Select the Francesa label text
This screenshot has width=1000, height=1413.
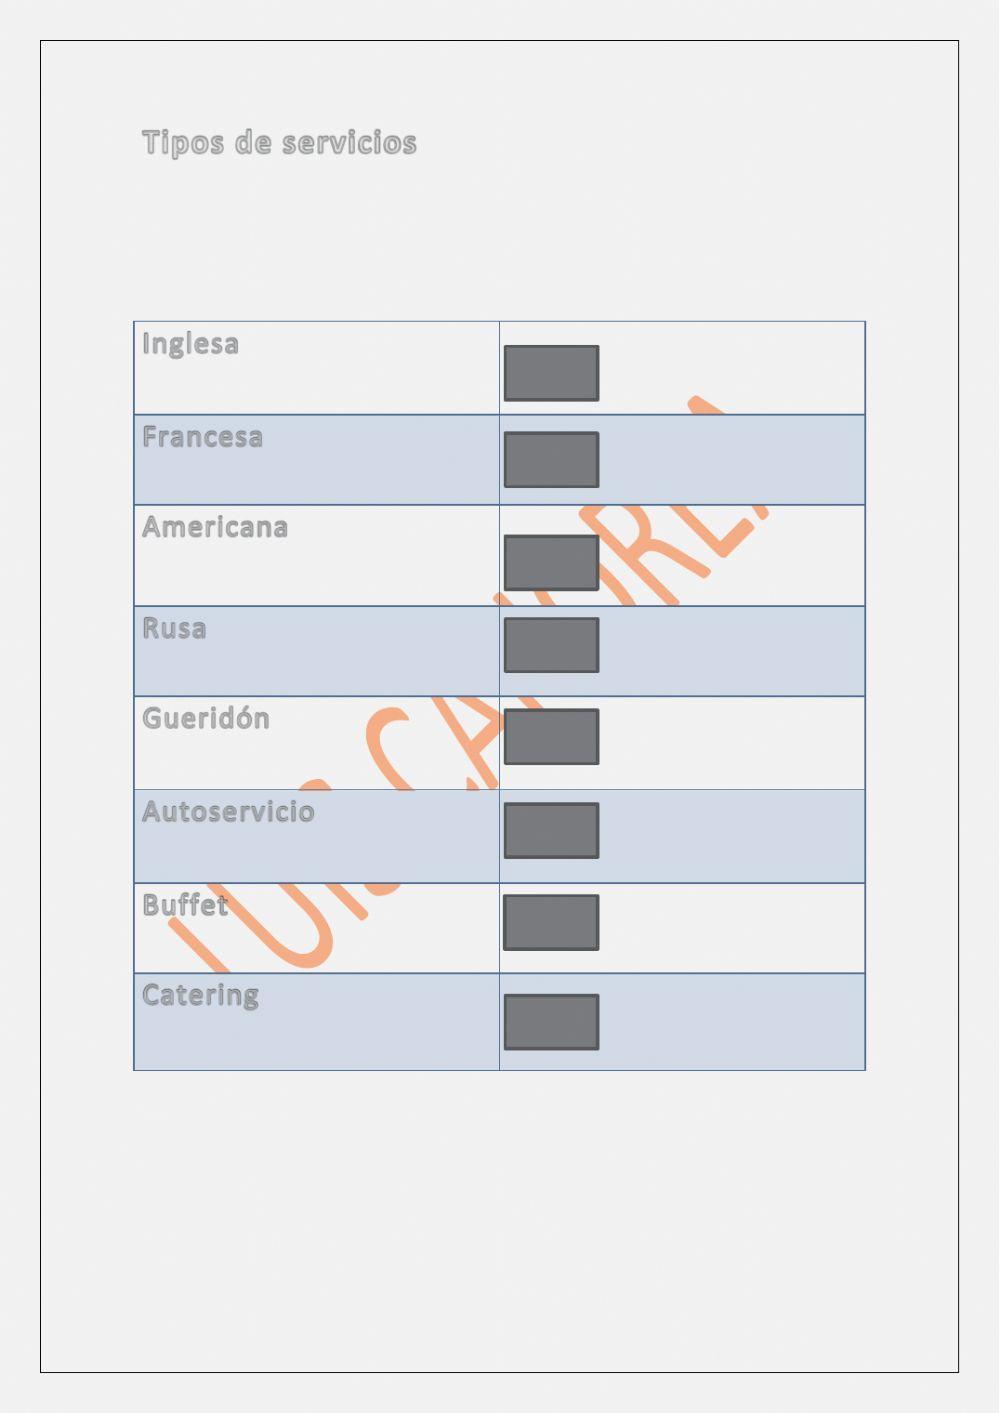202,437
